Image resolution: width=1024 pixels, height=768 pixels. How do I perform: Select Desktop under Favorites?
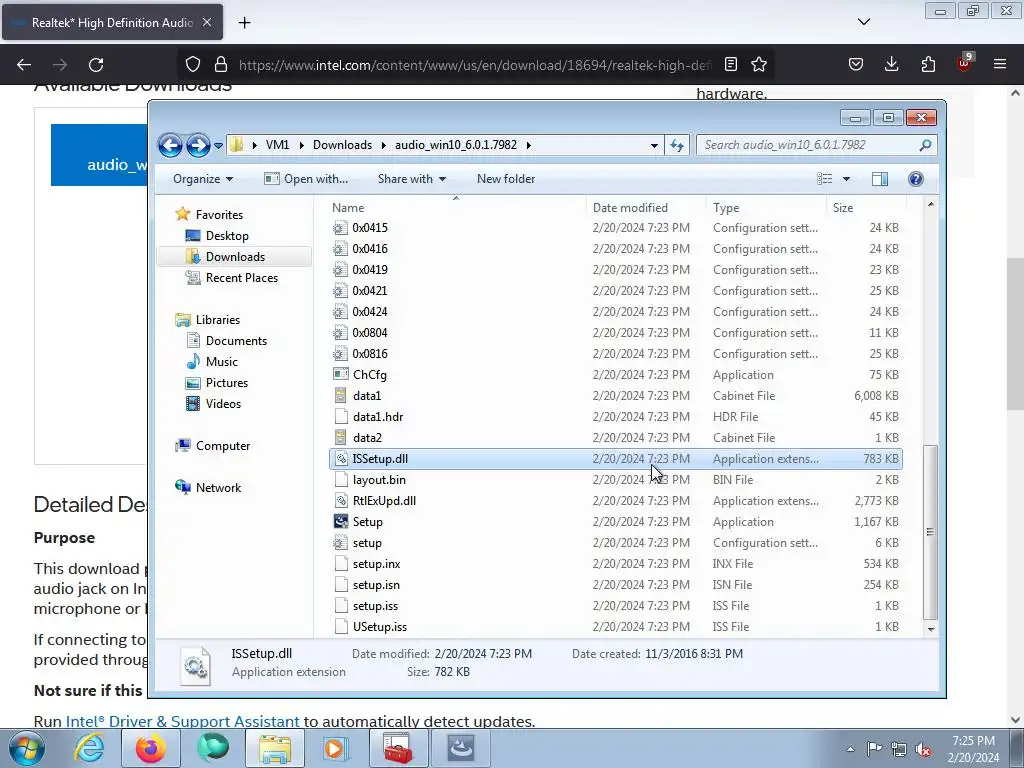point(227,236)
